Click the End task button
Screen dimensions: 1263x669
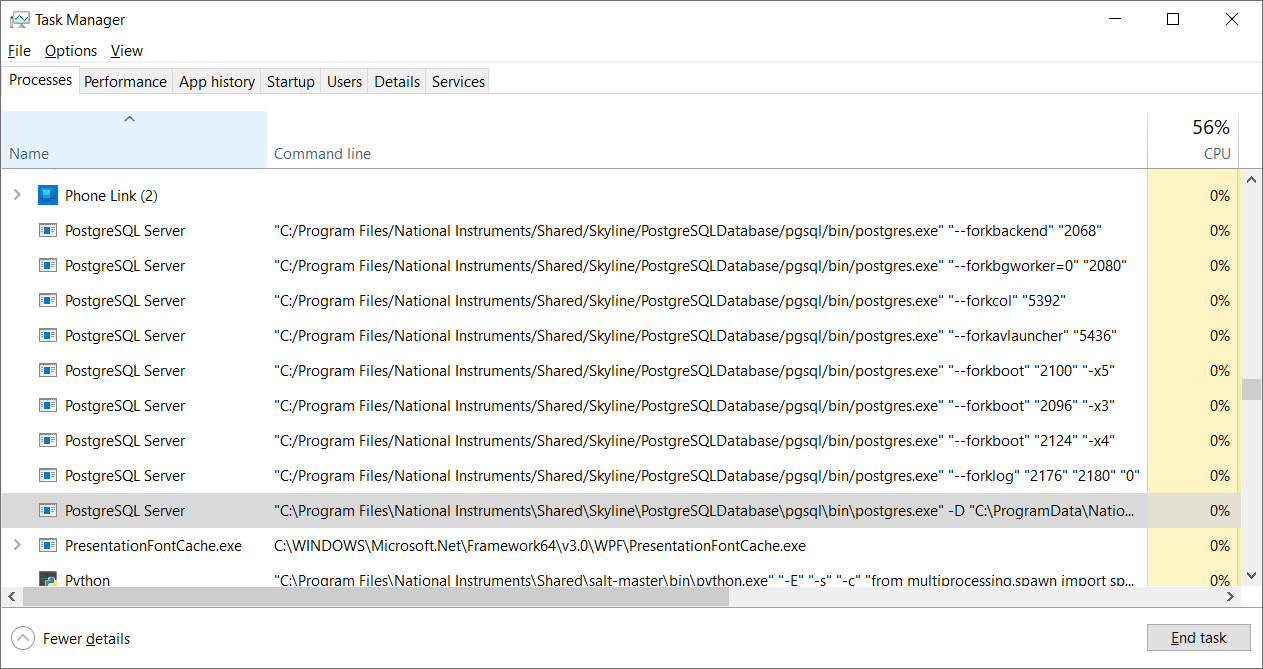coord(1198,638)
